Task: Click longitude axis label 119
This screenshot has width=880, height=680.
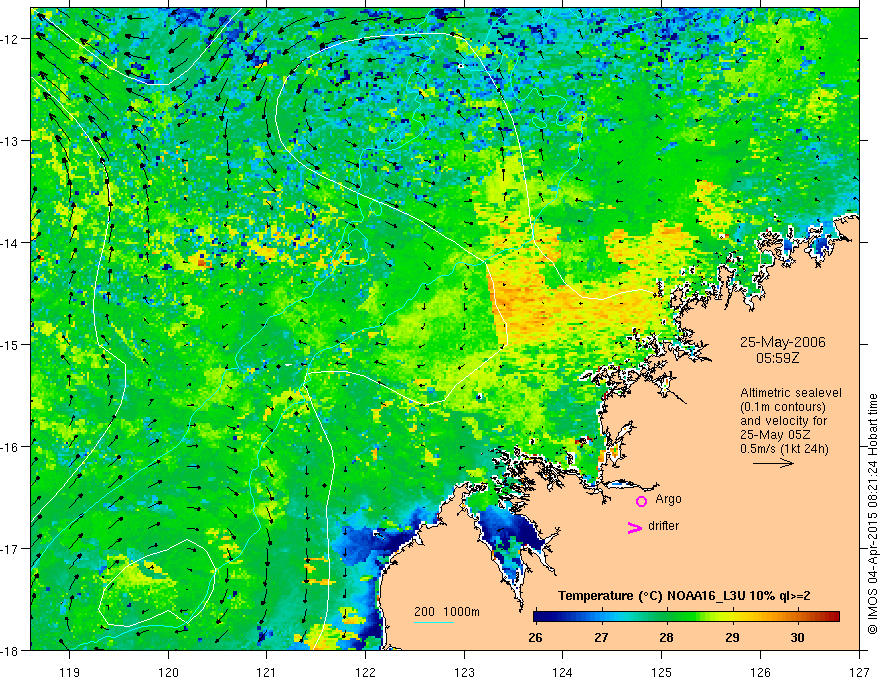Action: [x=70, y=672]
